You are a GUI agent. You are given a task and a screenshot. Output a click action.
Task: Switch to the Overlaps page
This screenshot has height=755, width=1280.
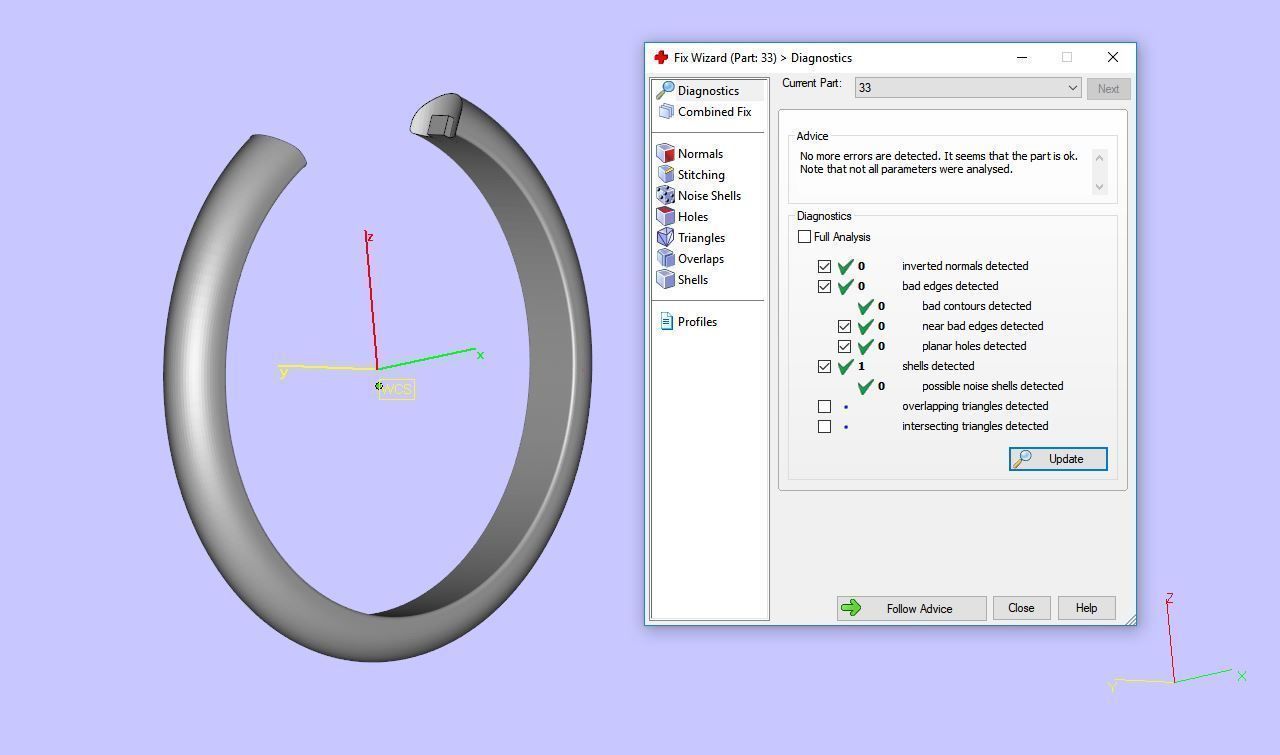tap(701, 259)
